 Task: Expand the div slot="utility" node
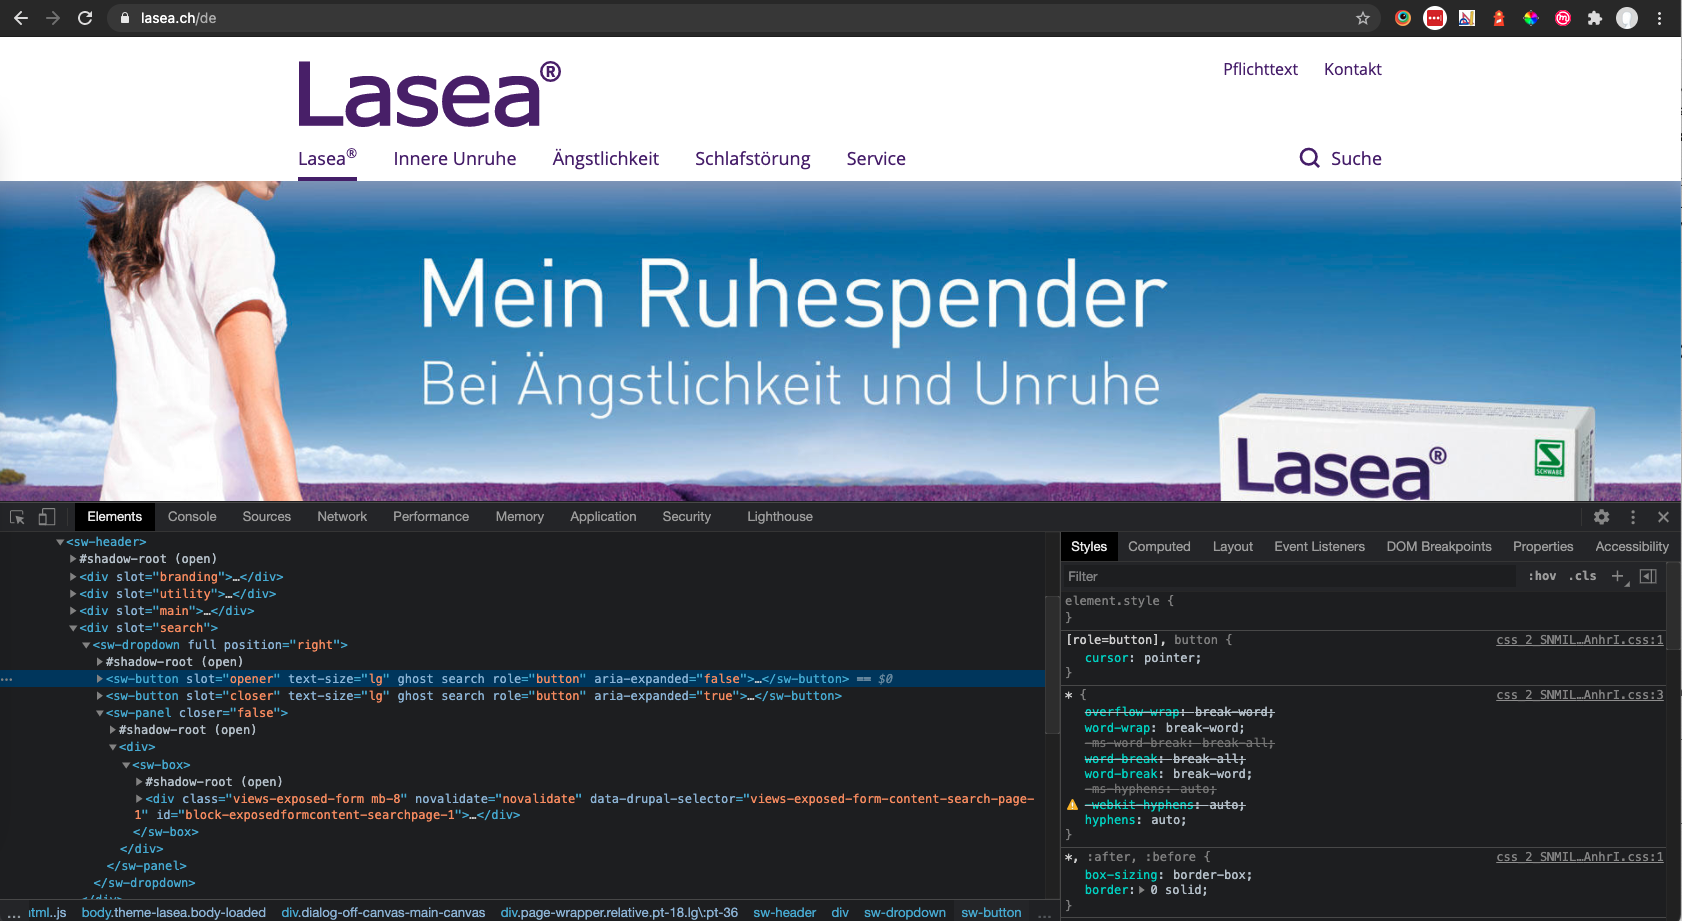coord(73,594)
